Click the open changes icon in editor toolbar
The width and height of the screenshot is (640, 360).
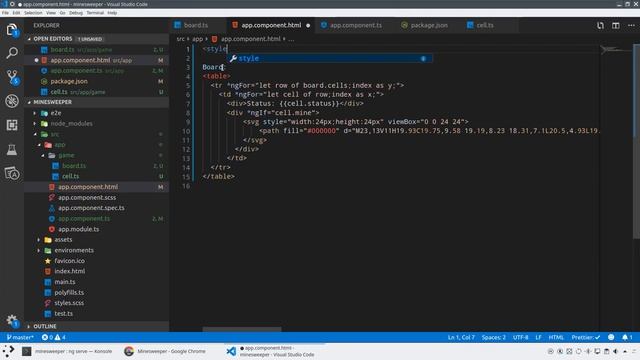pyautogui.click(x=600, y=25)
